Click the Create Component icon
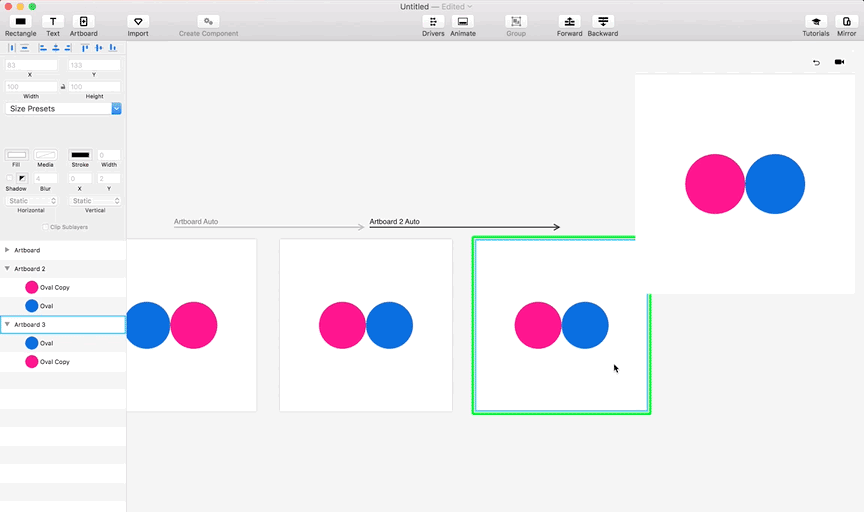The height and width of the screenshot is (512, 864). (x=208, y=21)
